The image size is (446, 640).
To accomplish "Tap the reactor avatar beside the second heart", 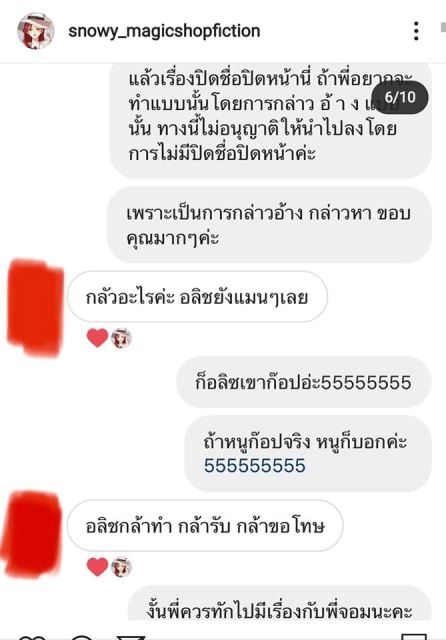I will [121, 567].
